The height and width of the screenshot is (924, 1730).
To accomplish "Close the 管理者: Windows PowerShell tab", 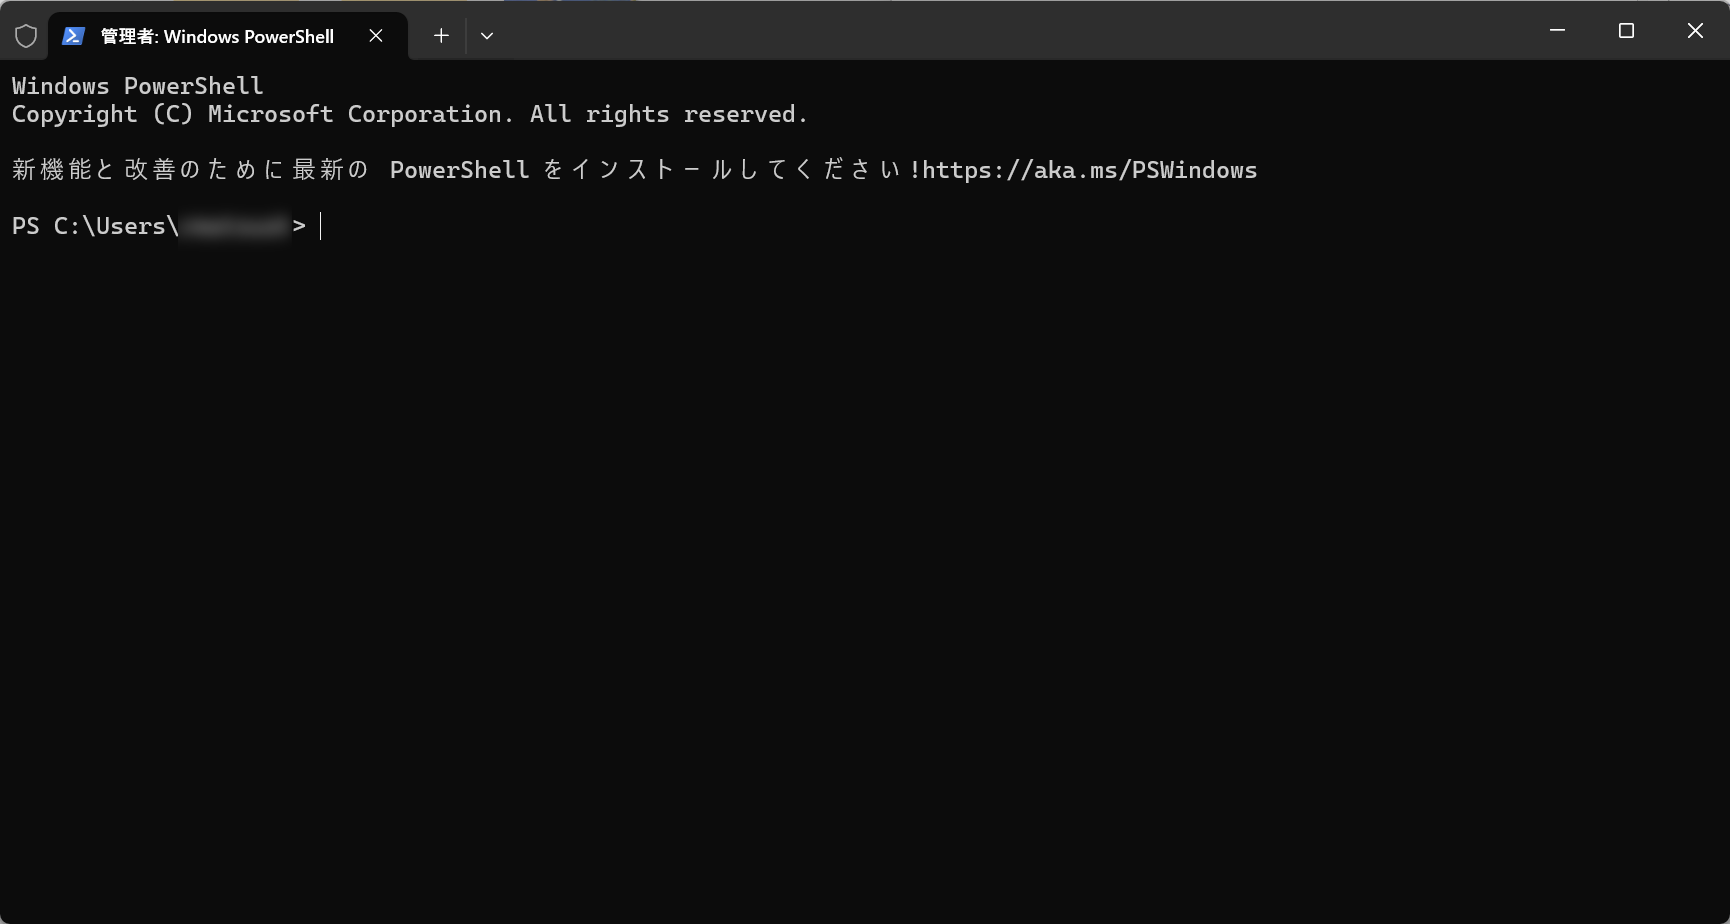I will pyautogui.click(x=376, y=35).
